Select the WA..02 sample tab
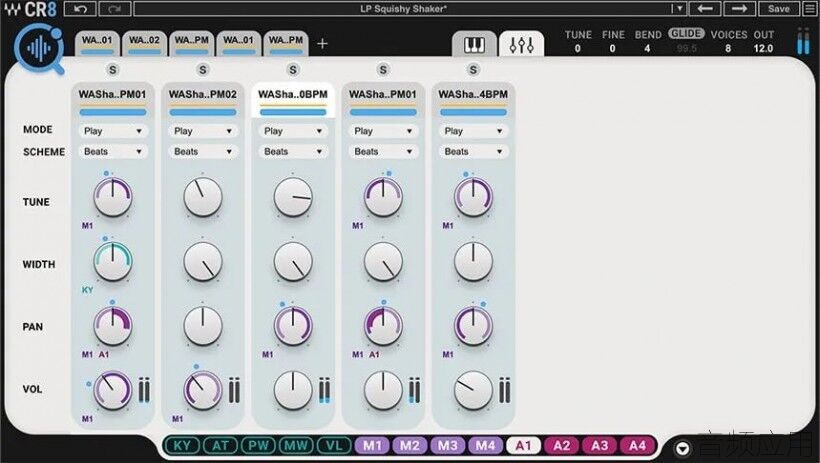The width and height of the screenshot is (820, 463). [144, 44]
